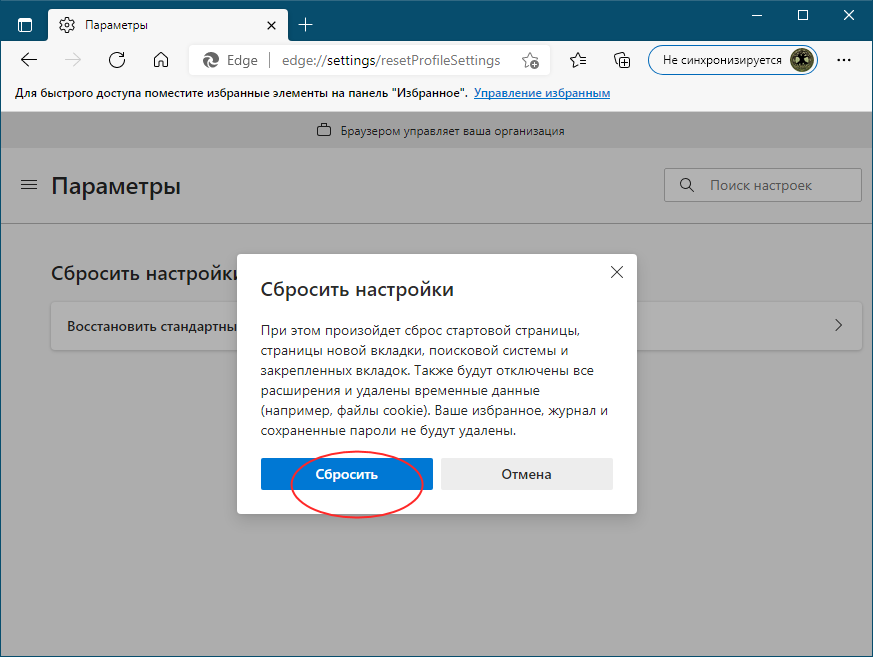
Task: Add this page to favorites star icon
Action: 530,60
